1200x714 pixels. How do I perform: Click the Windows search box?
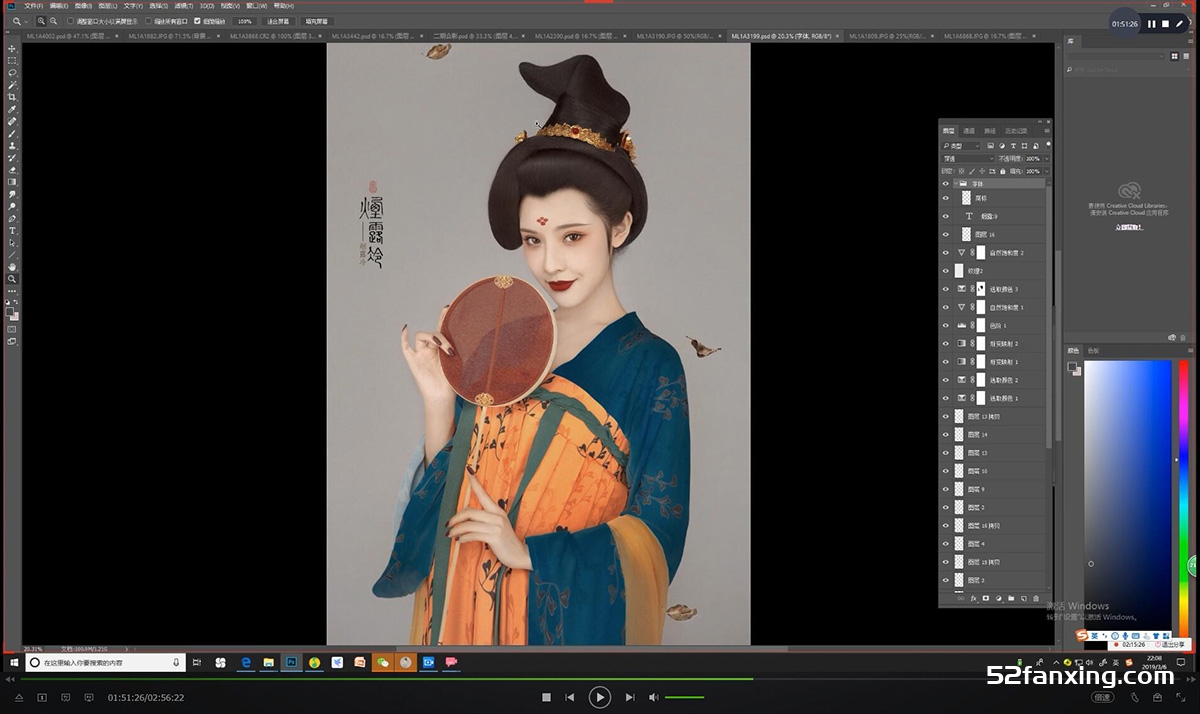tap(105, 662)
